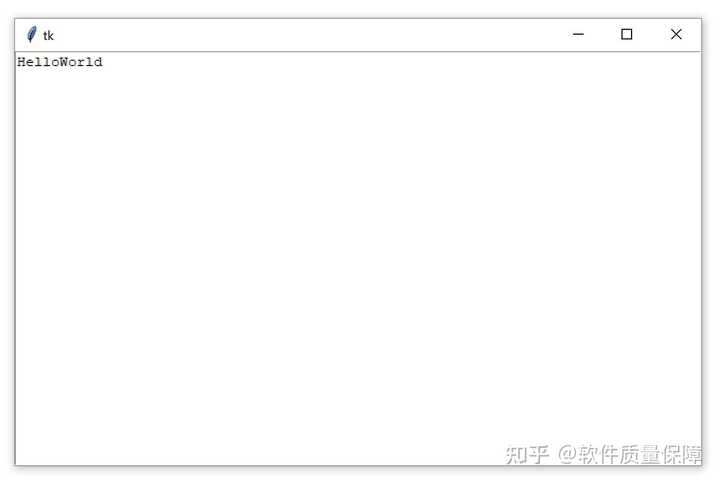
Task: Click the letter H in HelloWorld
Action: [x=22, y=62]
